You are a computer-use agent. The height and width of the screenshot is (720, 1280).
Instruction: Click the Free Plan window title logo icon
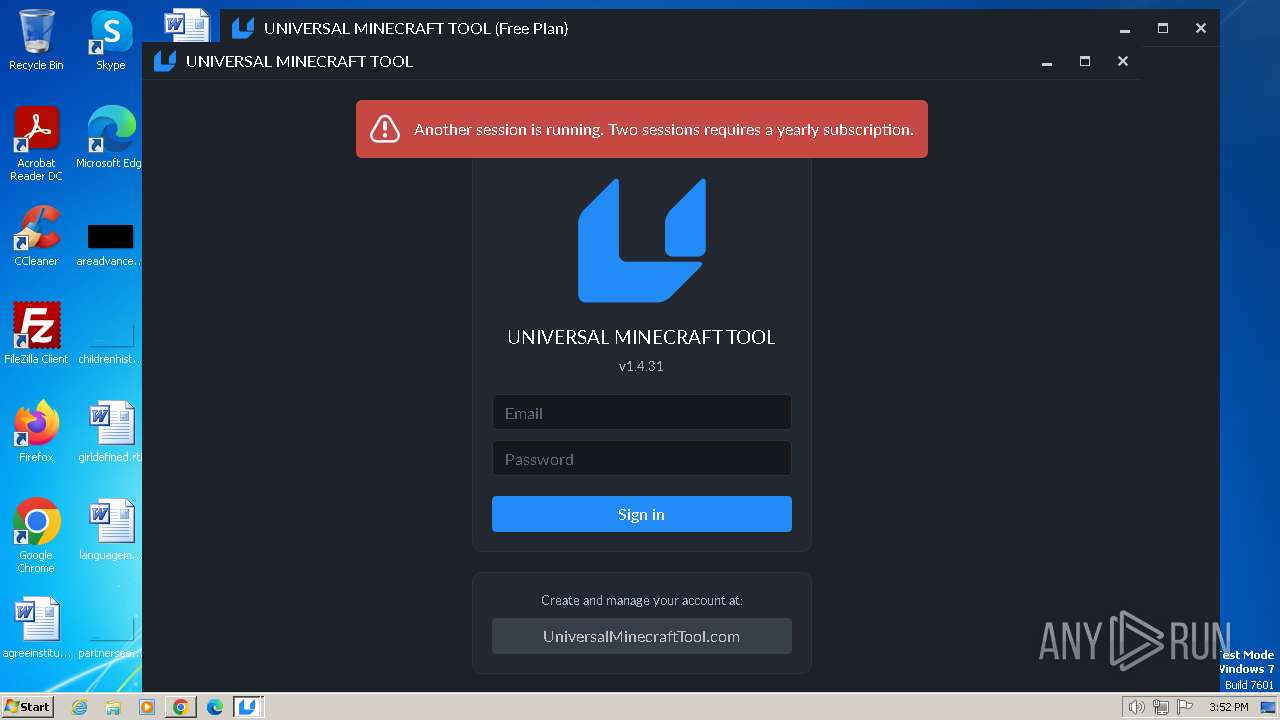click(243, 28)
